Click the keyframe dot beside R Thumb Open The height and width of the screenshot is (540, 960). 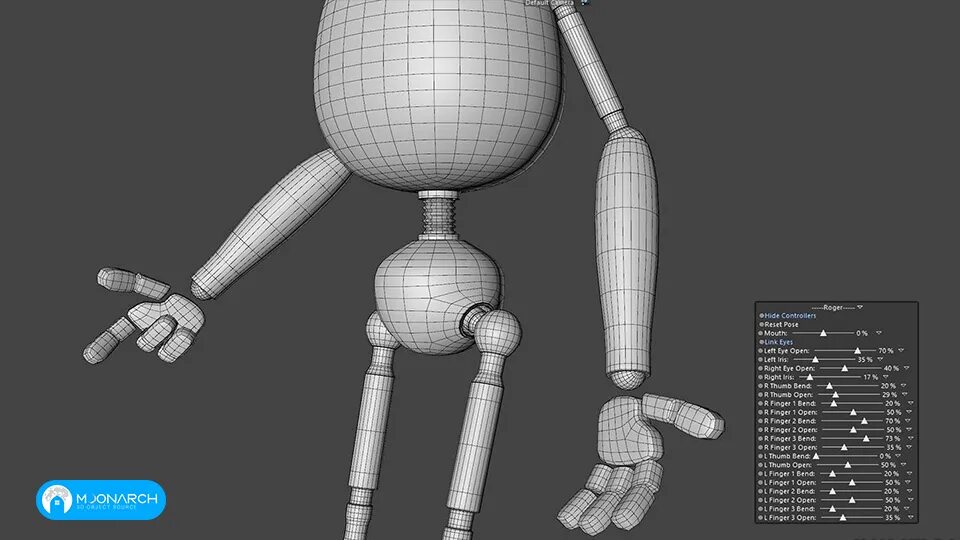[x=760, y=395]
